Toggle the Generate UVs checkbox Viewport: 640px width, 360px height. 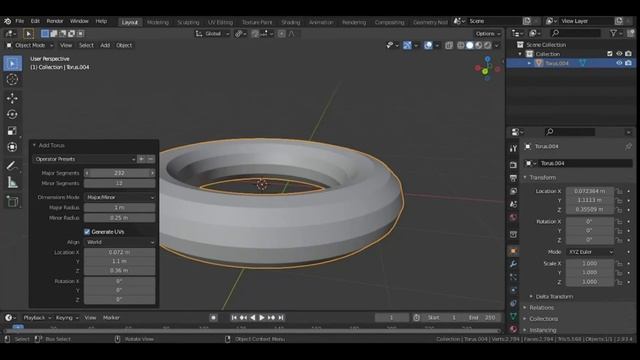[87, 232]
